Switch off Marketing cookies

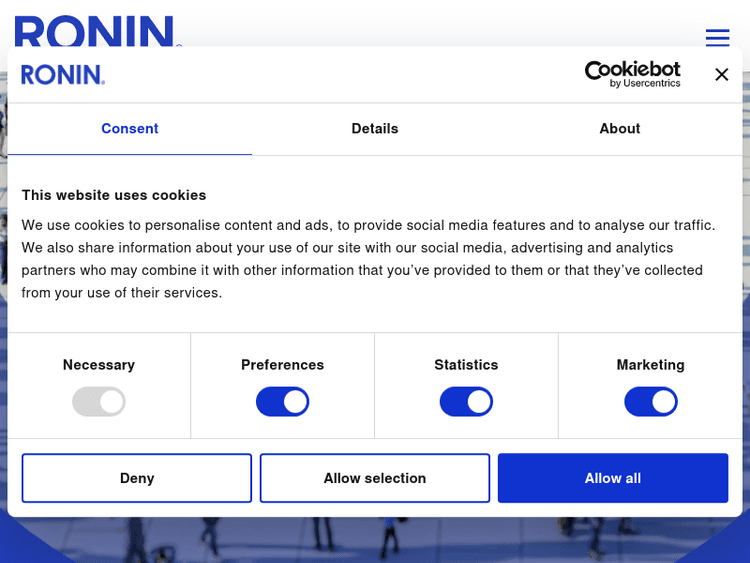tap(650, 402)
